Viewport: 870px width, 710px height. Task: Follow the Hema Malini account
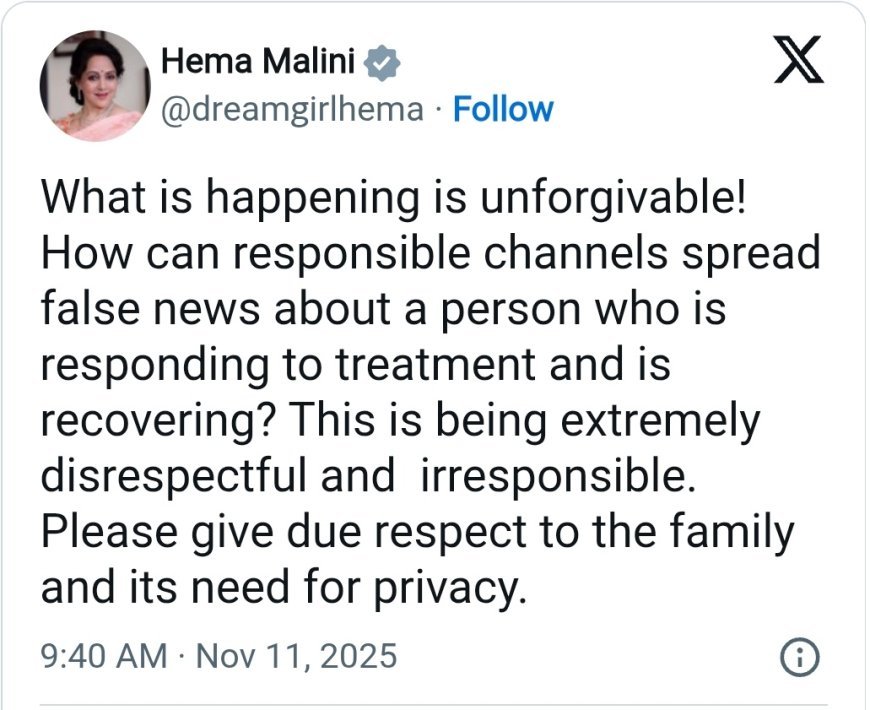tap(503, 108)
